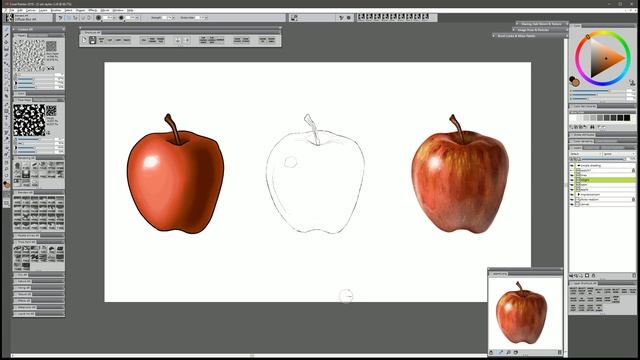The image size is (640, 360).
Task: Switch to the Papers tab
Action: coord(21,36)
